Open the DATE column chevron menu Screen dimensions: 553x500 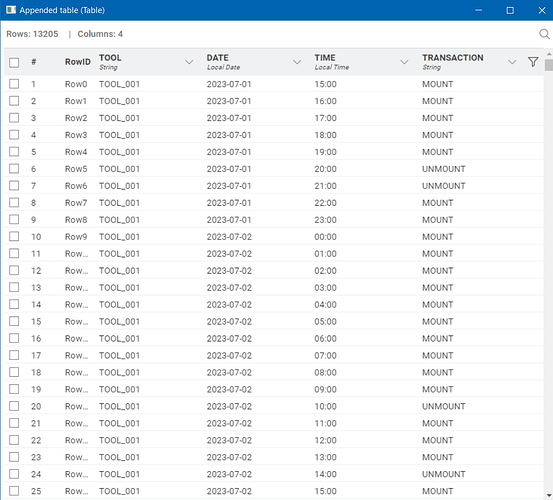(297, 62)
